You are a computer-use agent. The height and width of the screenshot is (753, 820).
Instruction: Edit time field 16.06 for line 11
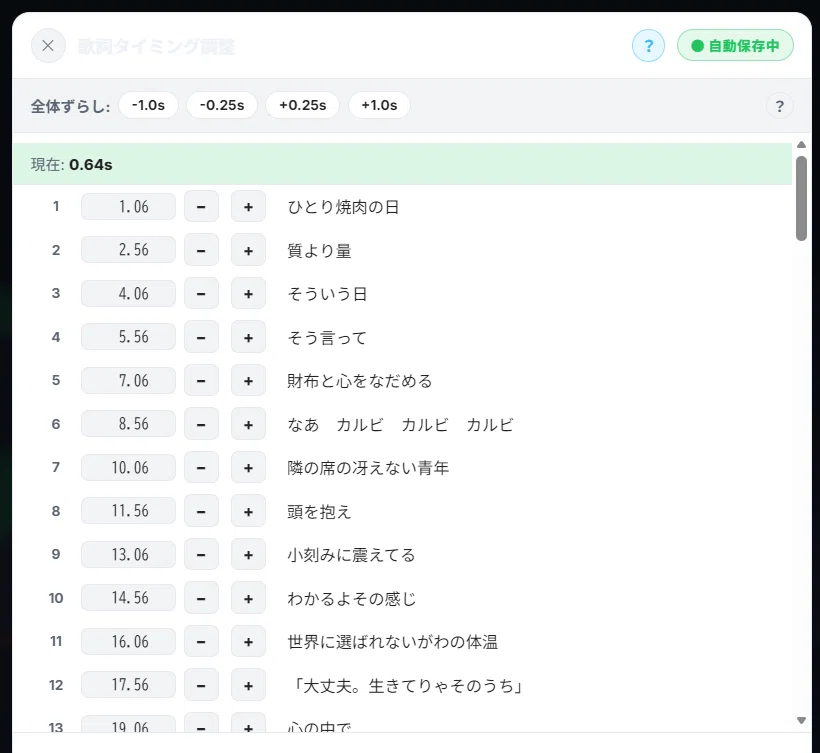(x=128, y=641)
